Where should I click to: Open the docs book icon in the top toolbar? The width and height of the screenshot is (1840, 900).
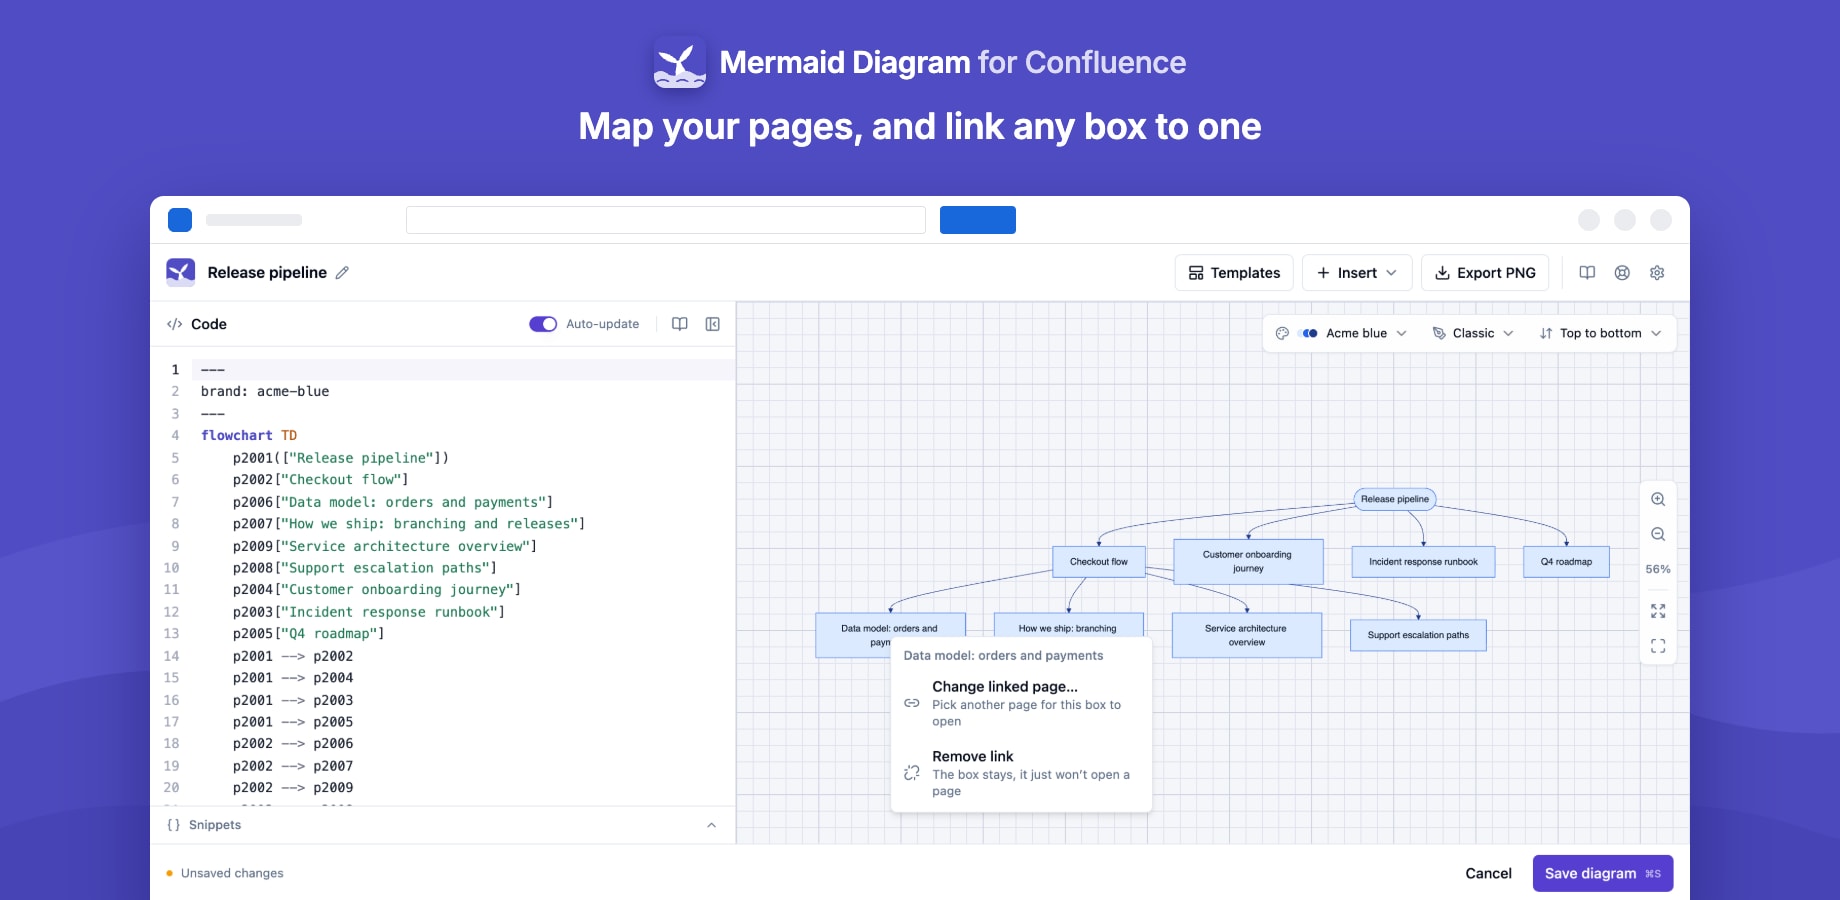1587,273
